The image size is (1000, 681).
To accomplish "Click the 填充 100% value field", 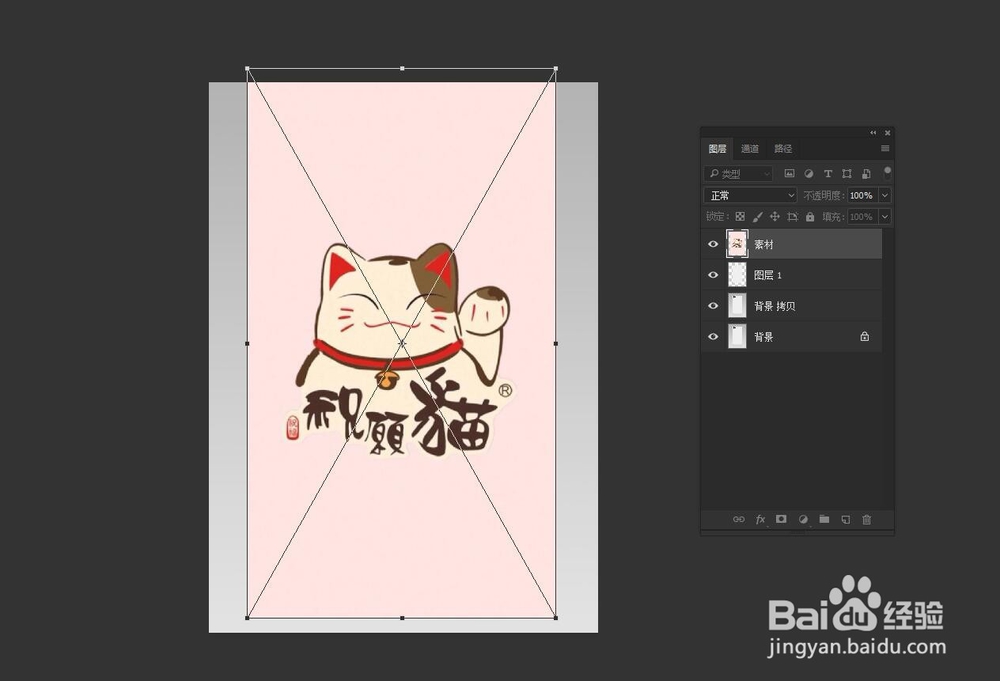I will tap(862, 217).
